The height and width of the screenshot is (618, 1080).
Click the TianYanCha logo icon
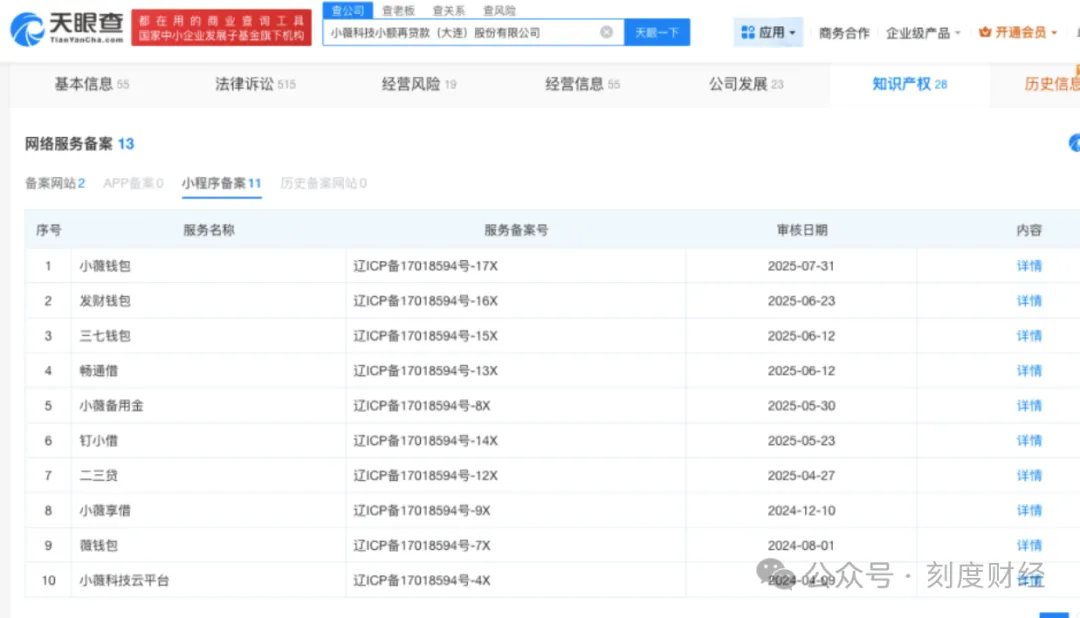(27, 29)
